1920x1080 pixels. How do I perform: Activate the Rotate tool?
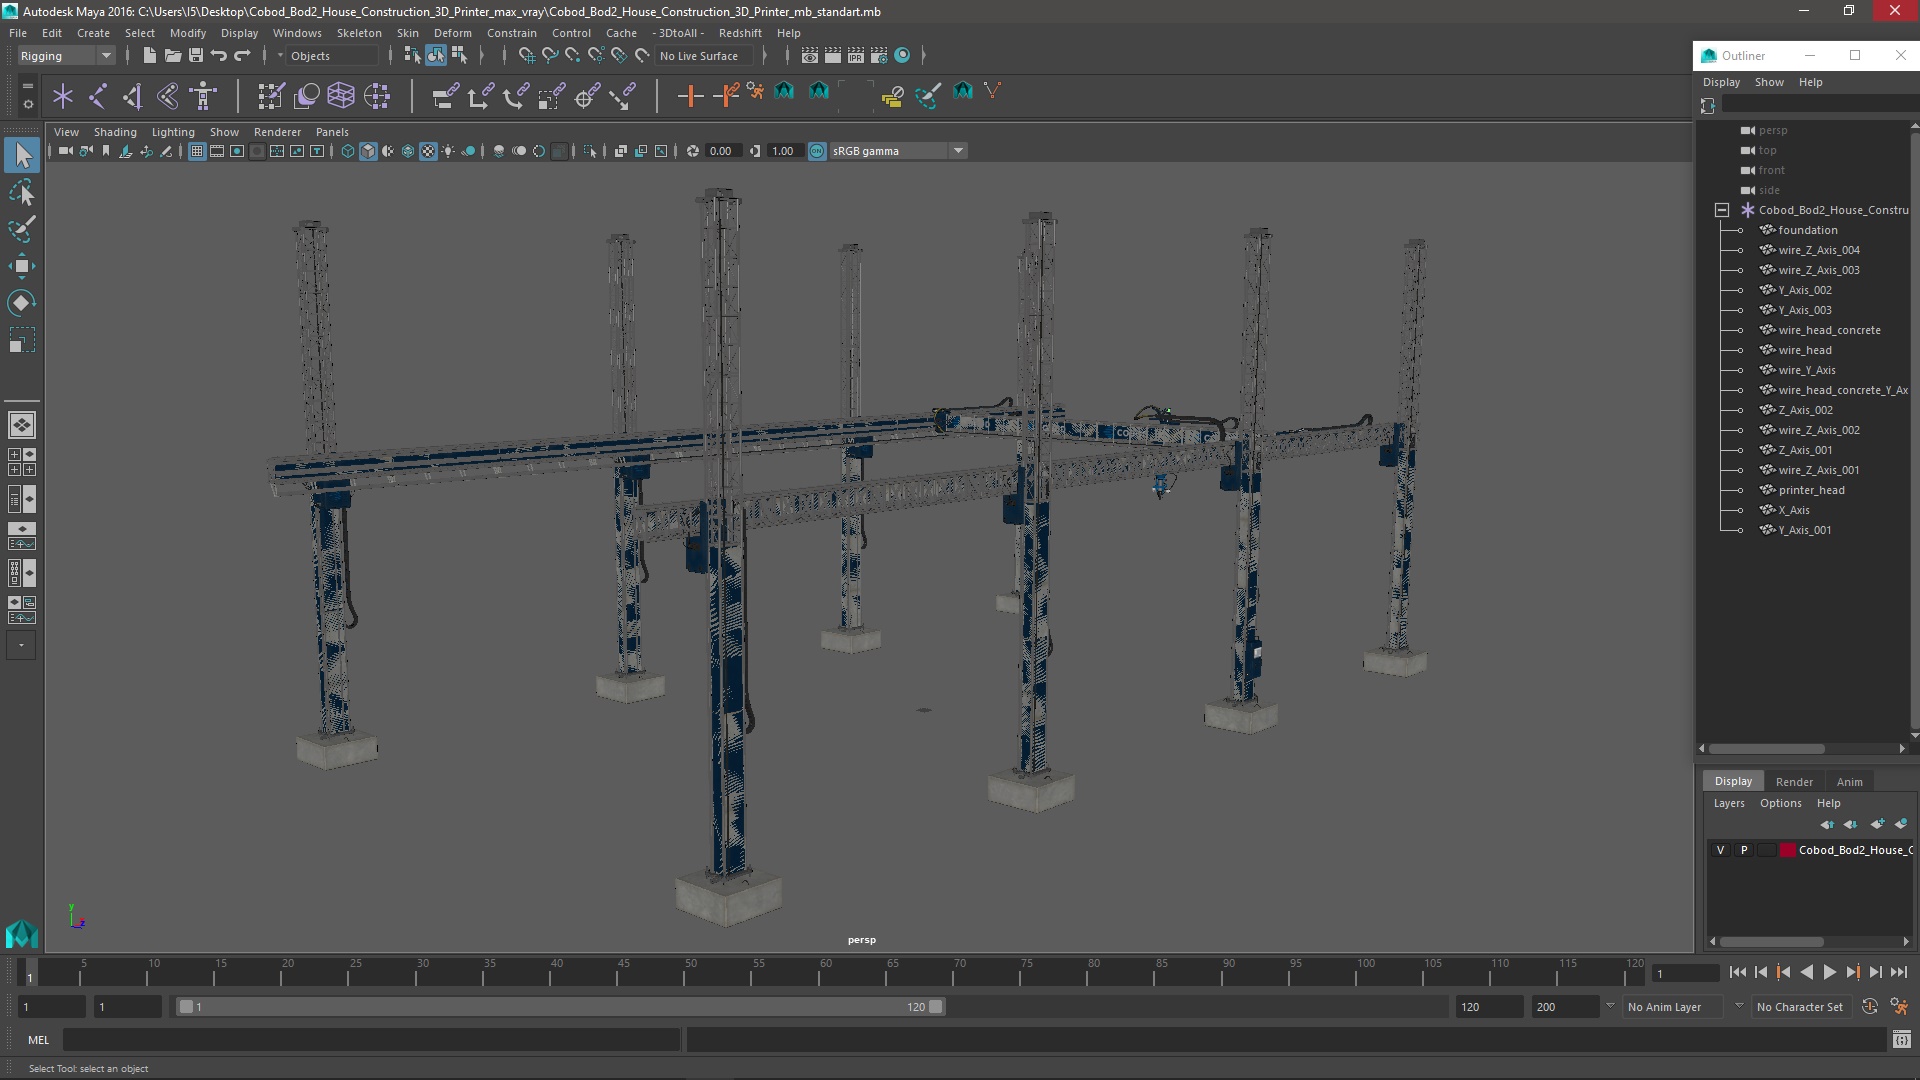[x=21, y=302]
